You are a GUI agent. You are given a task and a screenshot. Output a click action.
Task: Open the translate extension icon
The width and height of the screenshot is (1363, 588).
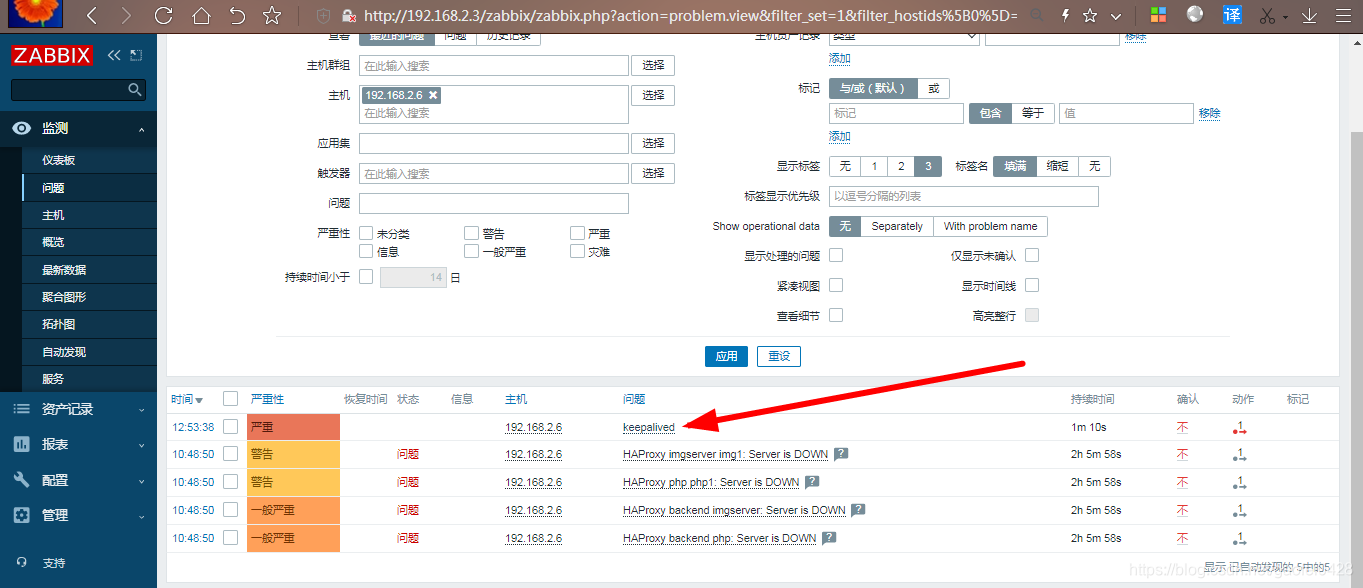[1233, 15]
